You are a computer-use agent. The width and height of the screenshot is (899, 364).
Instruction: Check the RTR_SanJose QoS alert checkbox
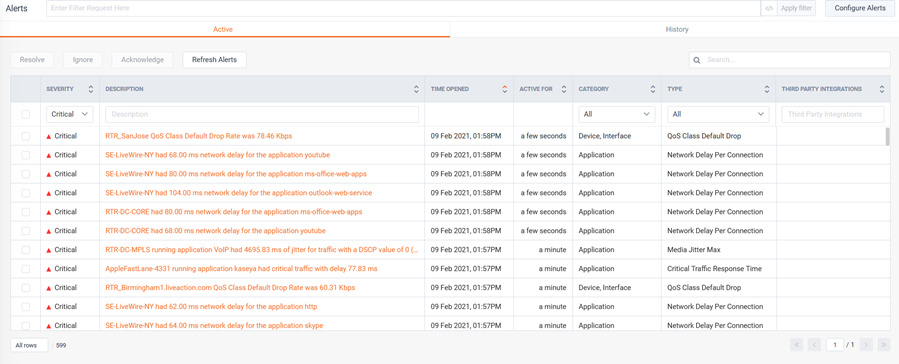click(25, 136)
